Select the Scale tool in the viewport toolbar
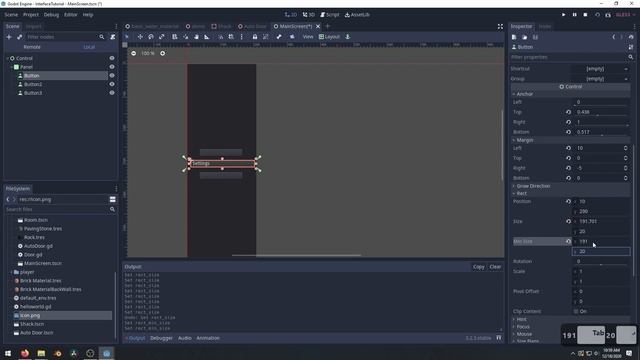 tap(162, 37)
